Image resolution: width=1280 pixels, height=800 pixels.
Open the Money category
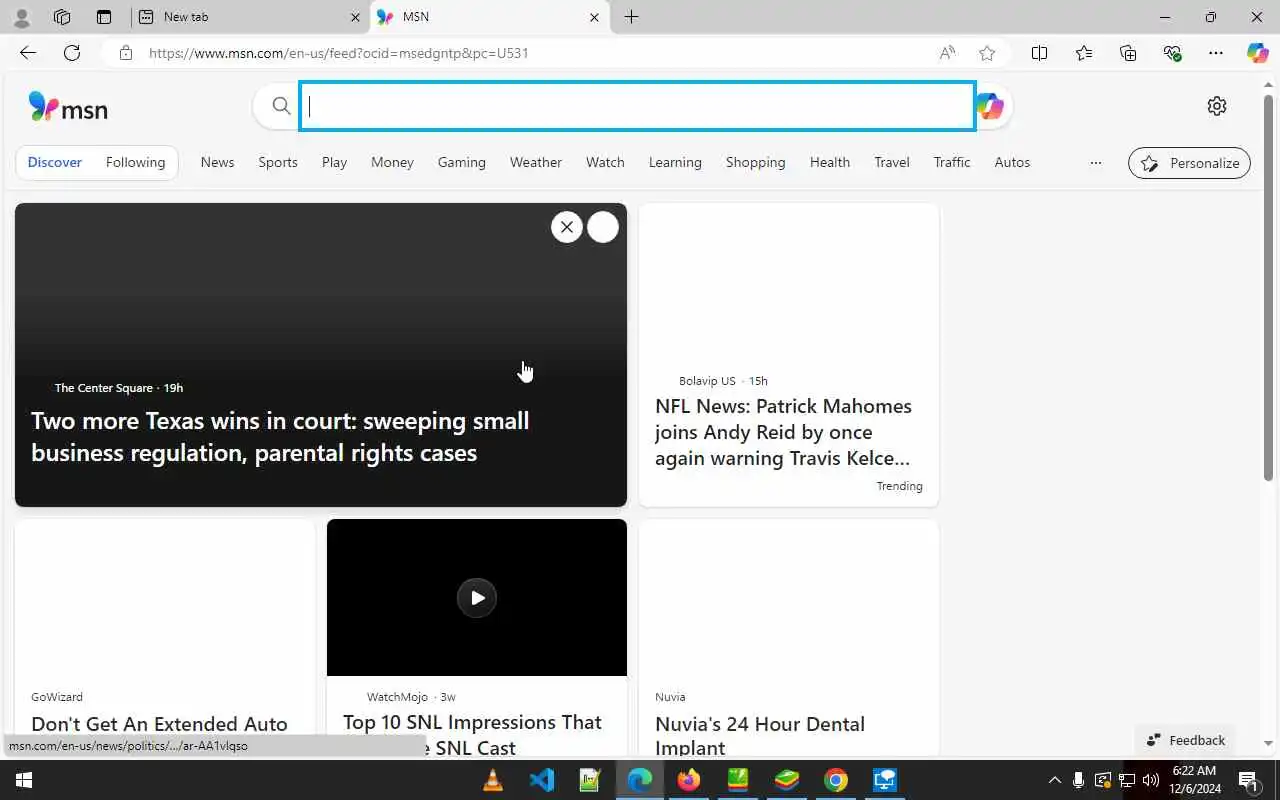tap(392, 162)
